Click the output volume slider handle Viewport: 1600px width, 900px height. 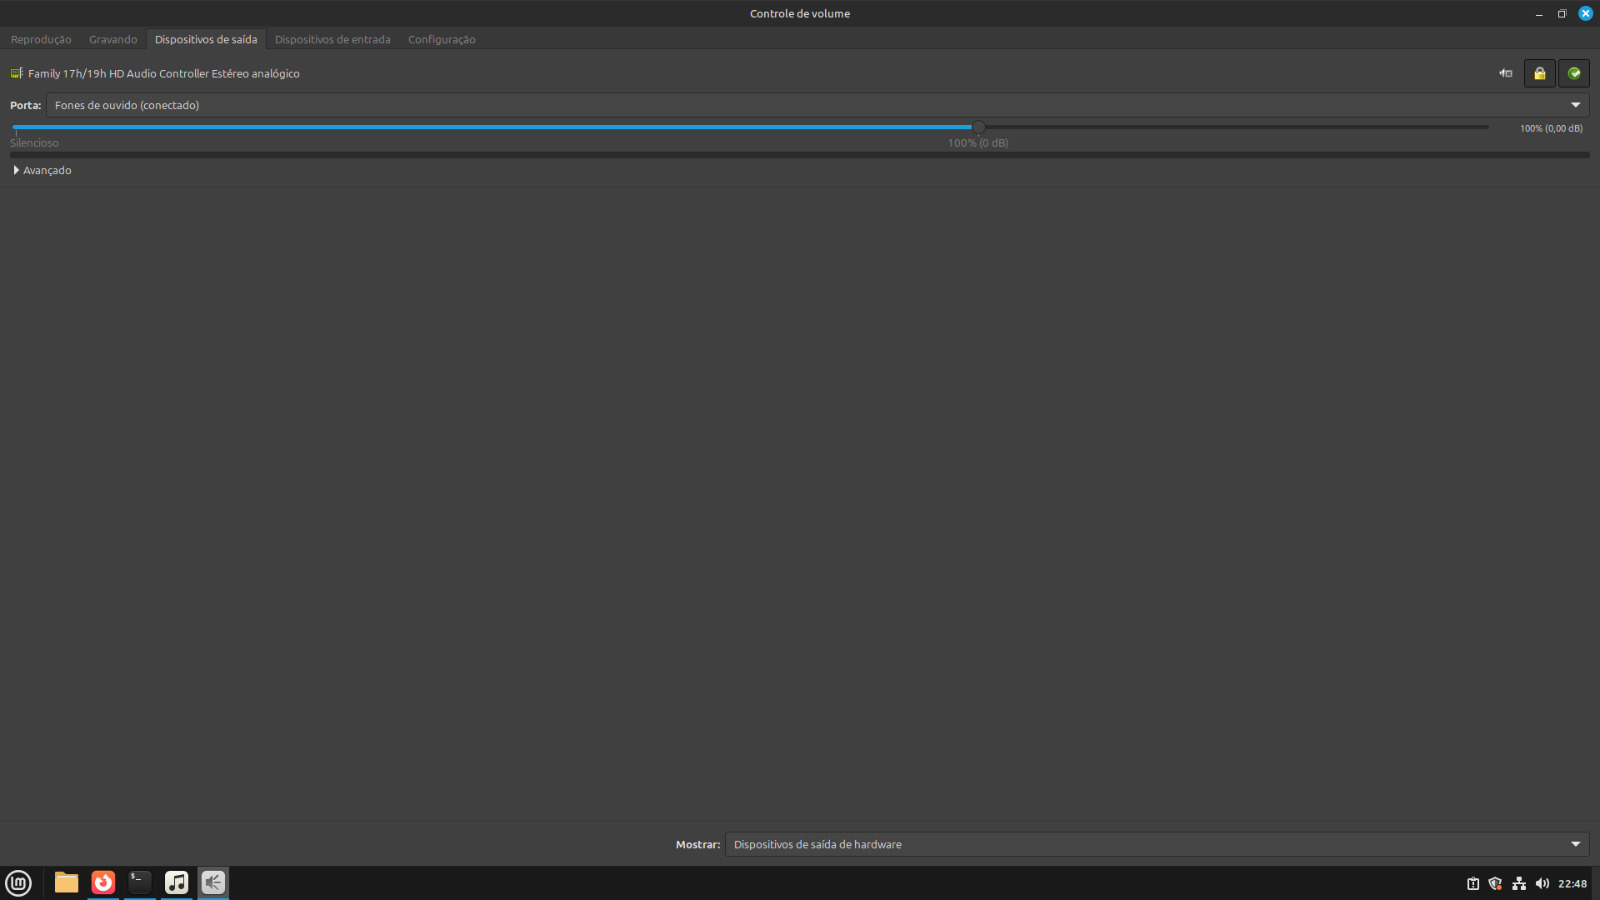point(978,127)
